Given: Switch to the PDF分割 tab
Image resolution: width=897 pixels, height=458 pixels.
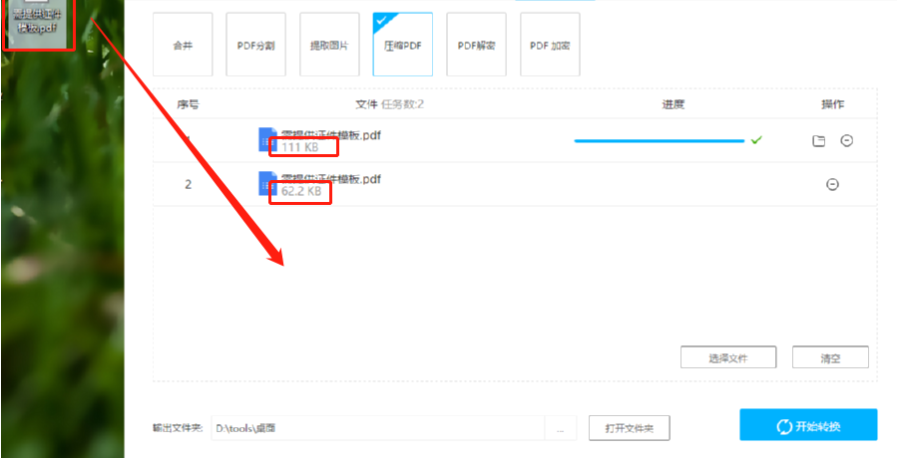Looking at the screenshot, I should pyautogui.click(x=256, y=45).
